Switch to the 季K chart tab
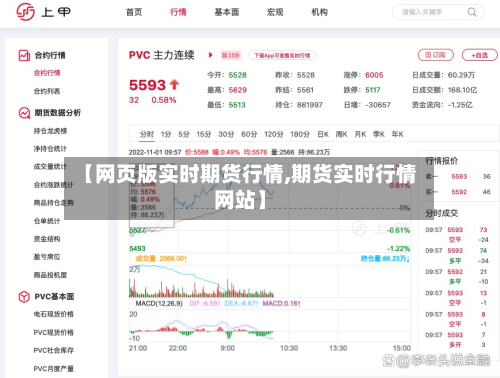This screenshot has height=378, width=500. pos(379,134)
